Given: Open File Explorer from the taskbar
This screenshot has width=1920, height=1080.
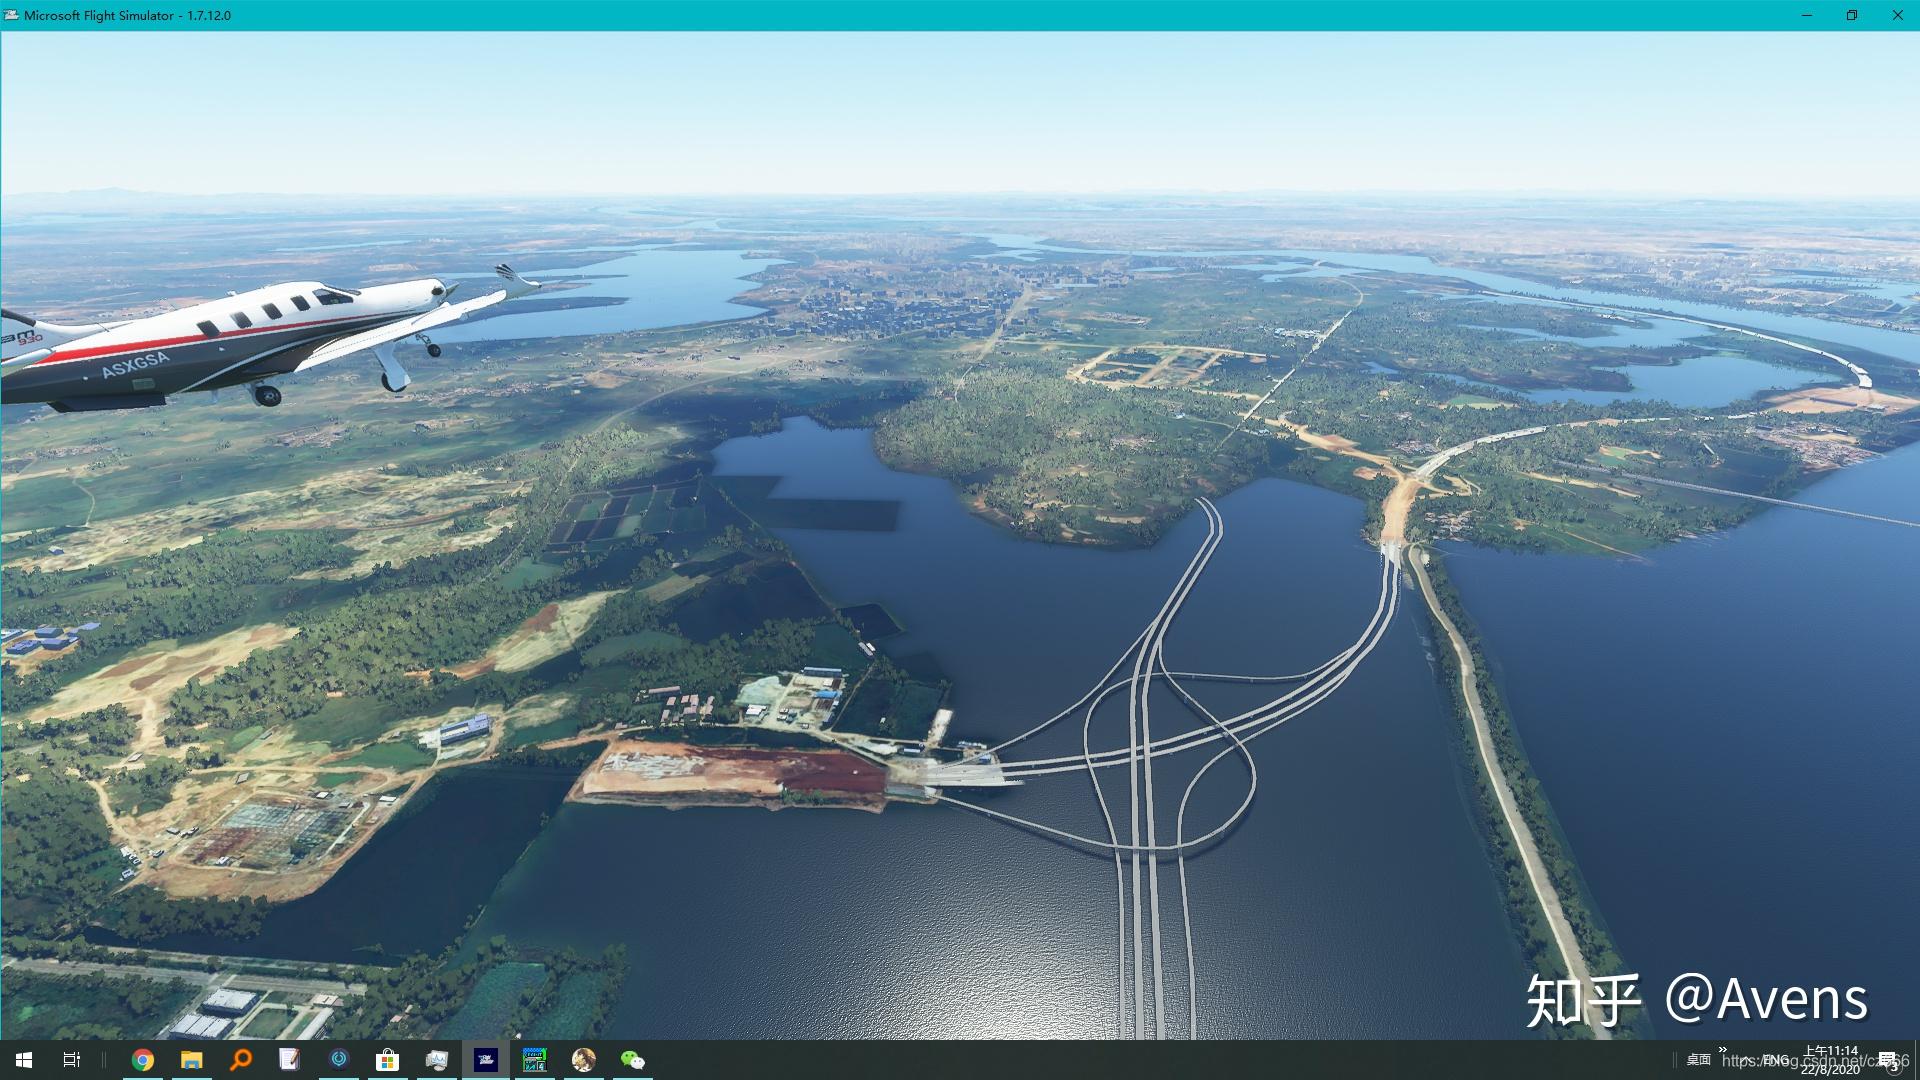Looking at the screenshot, I should tap(191, 1060).
